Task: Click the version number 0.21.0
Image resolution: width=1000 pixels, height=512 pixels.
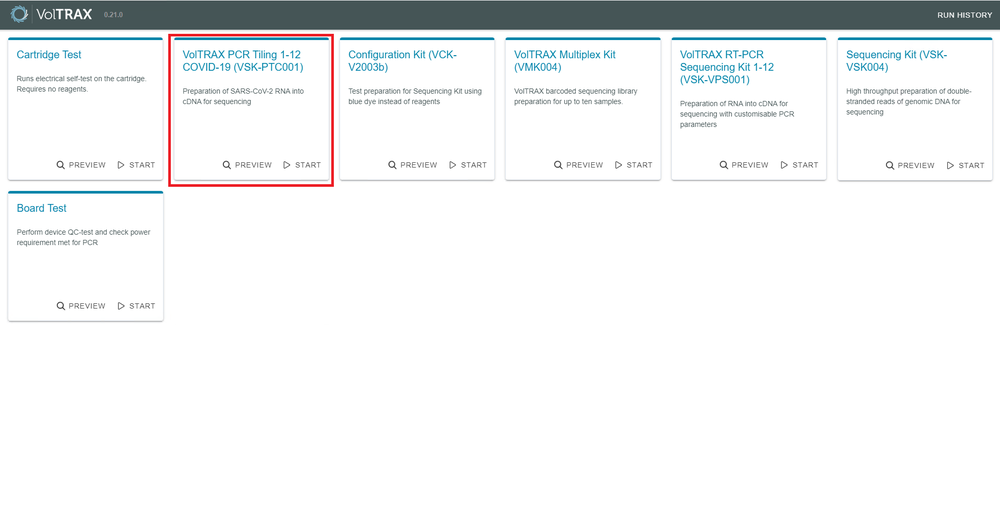Action: 113,14
